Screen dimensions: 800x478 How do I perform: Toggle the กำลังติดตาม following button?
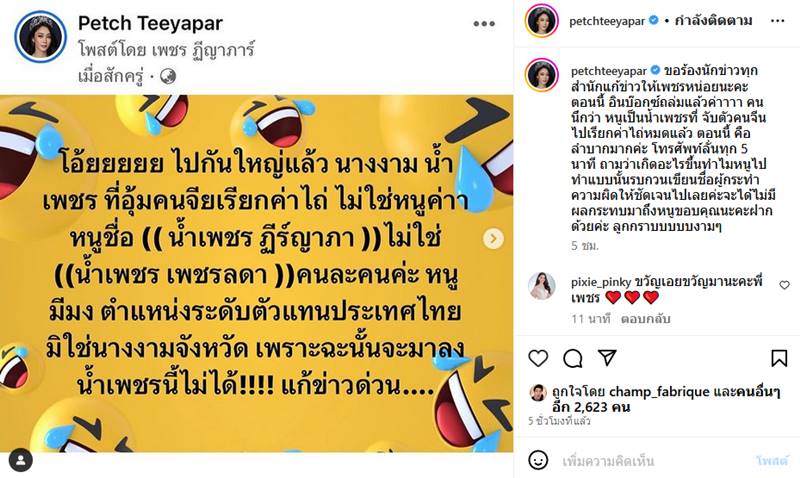713,21
